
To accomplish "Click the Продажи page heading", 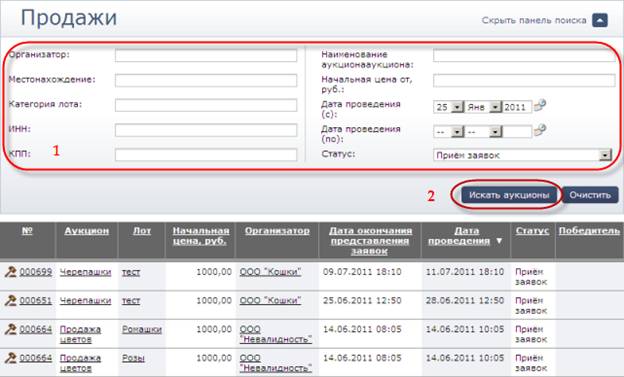I will coord(68,18).
